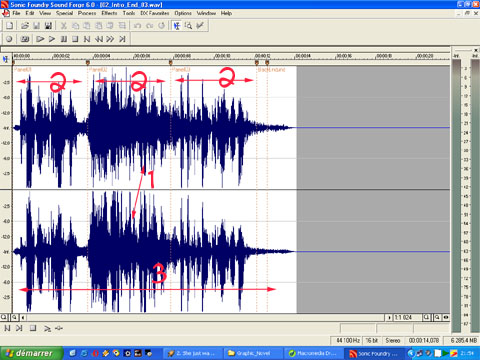The width and height of the screenshot is (480, 360).
Task: Pause playback from the transport toolbar
Action: click(64, 39)
